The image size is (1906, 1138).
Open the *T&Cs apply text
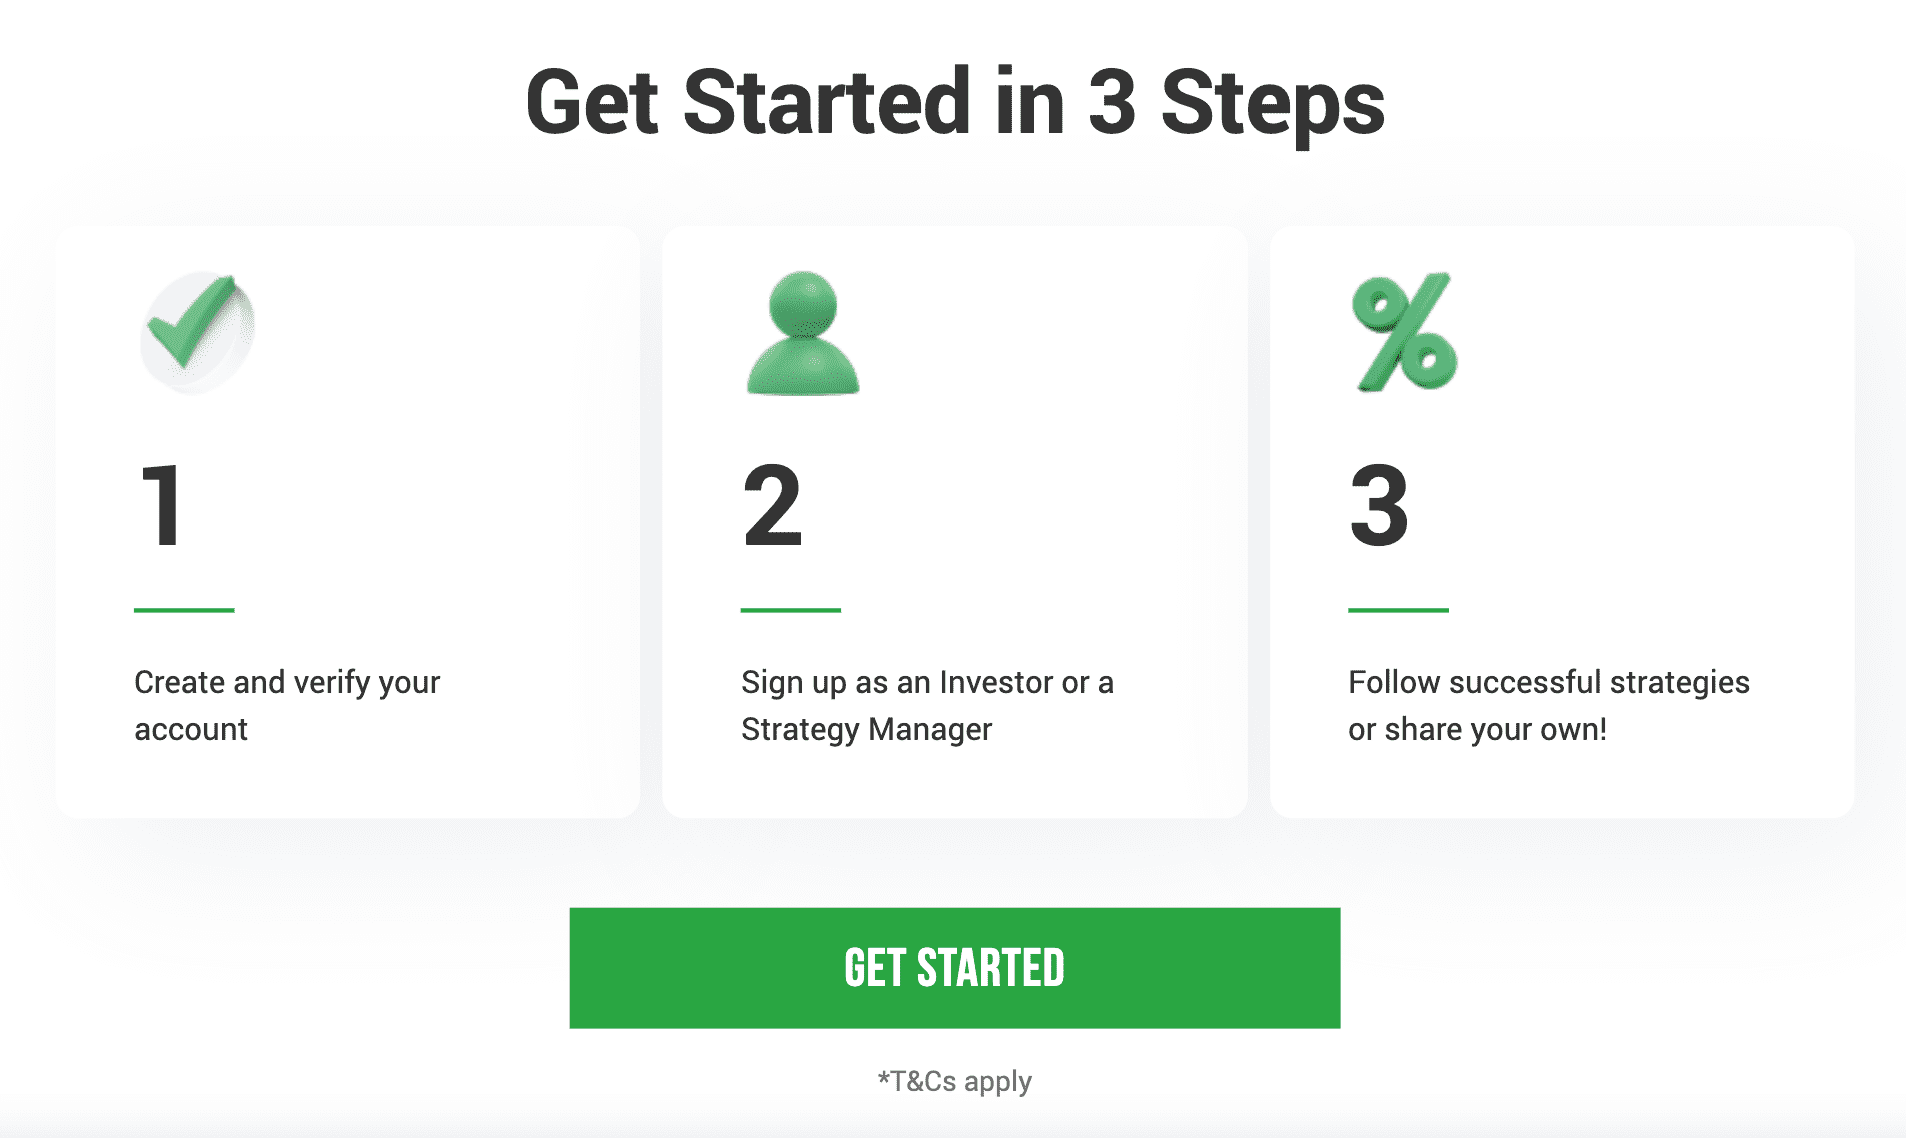(x=955, y=1081)
